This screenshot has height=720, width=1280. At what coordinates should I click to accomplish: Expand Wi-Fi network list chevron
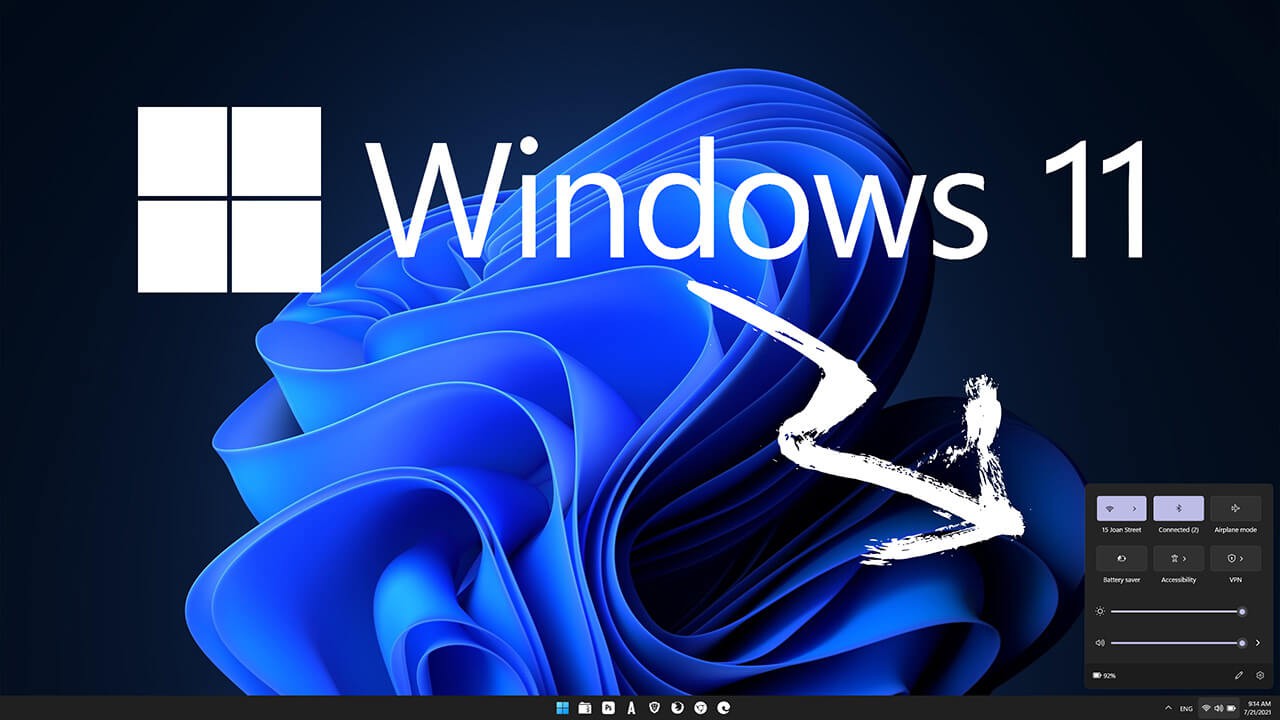1135,508
